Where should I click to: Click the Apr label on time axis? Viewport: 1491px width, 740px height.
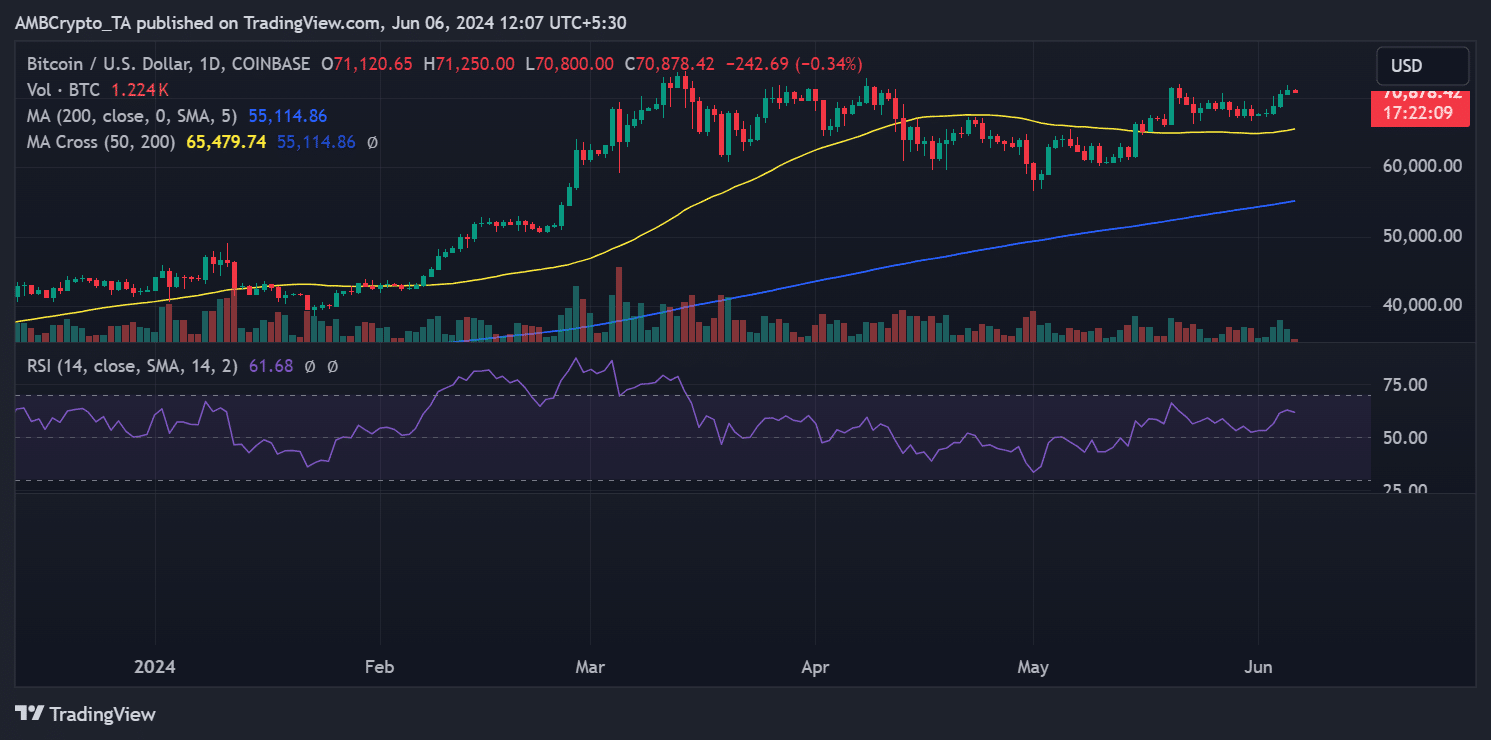coord(815,667)
